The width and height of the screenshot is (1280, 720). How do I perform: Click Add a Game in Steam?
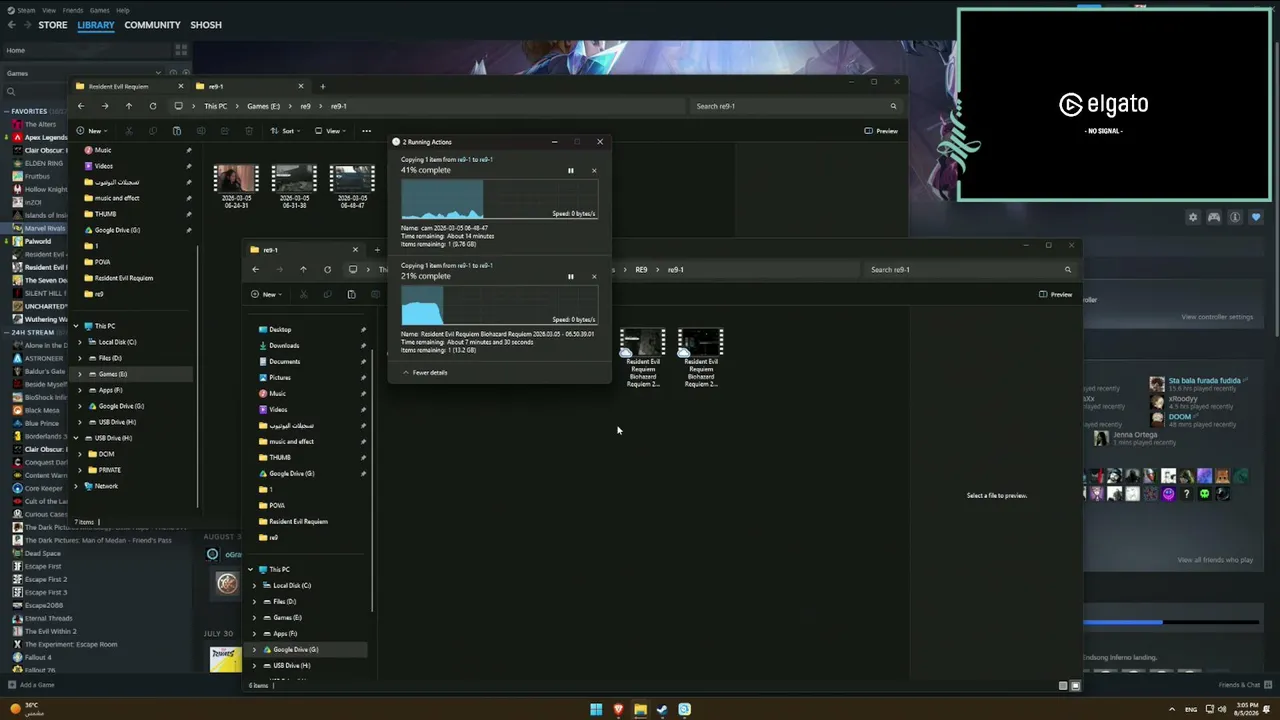tap(31, 685)
